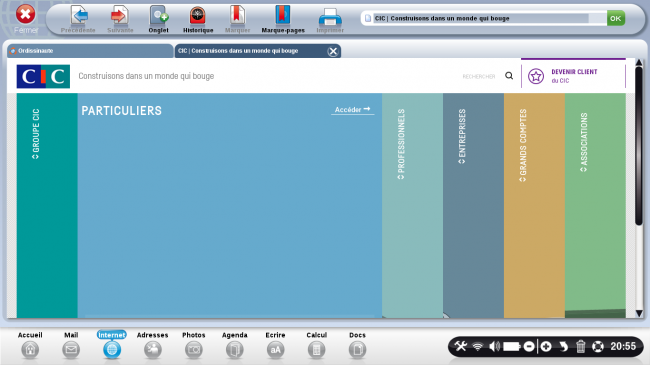Click the green OK button
Screen dimensions: 650x365
[616, 18]
